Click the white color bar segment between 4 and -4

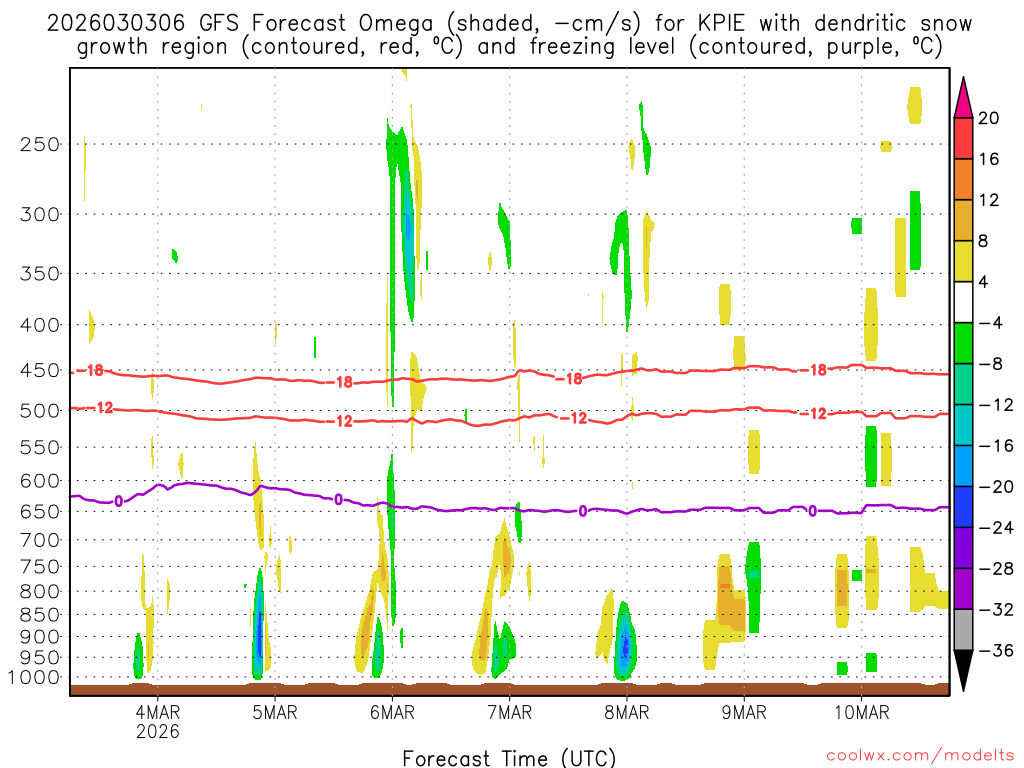point(963,302)
